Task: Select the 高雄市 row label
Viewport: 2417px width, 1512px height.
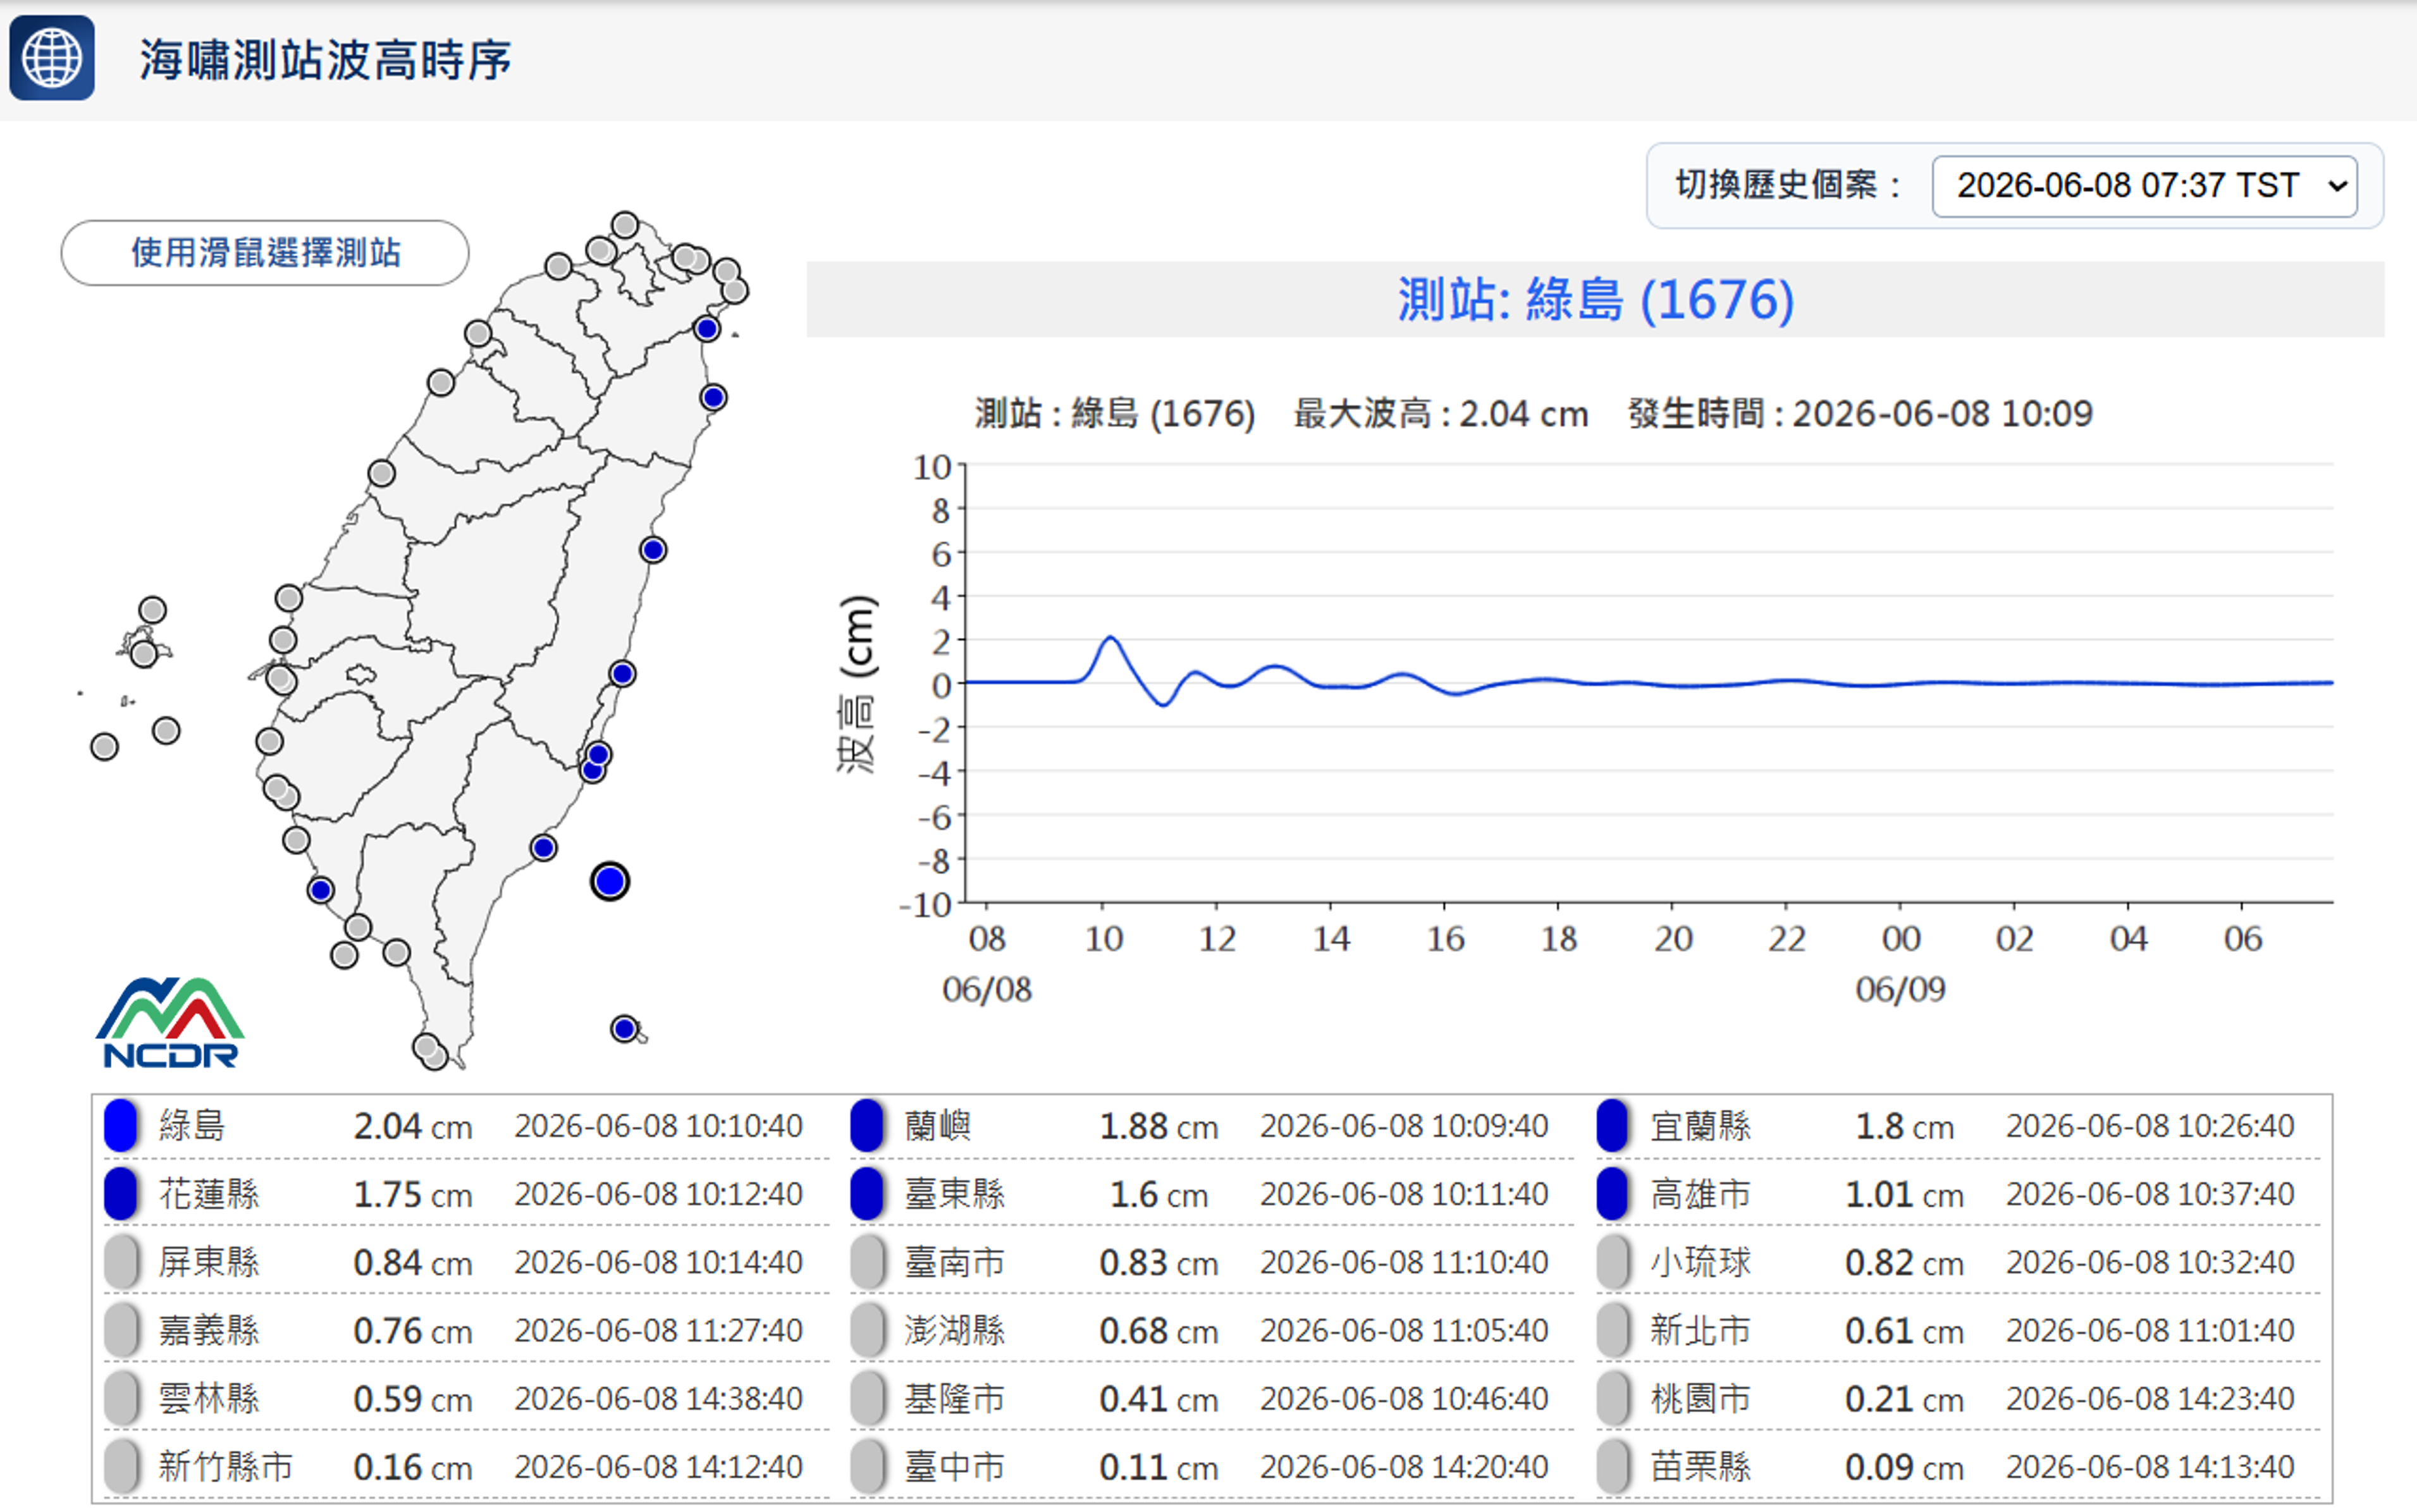Action: (x=1701, y=1194)
